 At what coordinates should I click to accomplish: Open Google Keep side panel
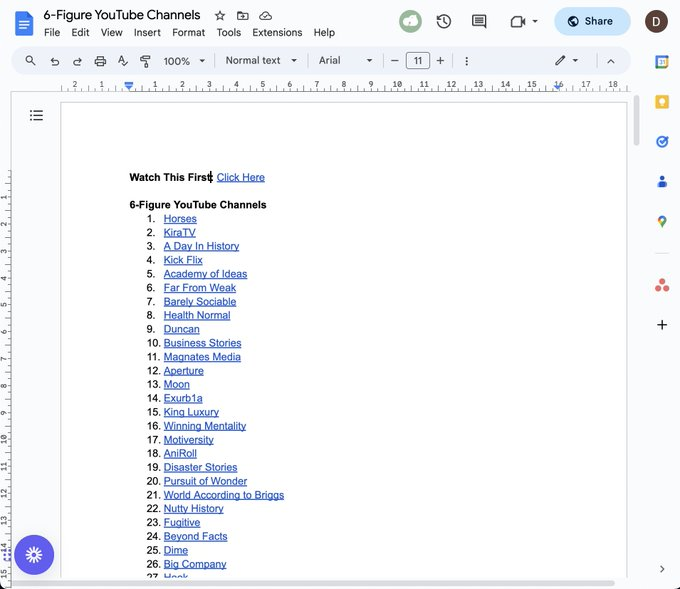coord(662,102)
